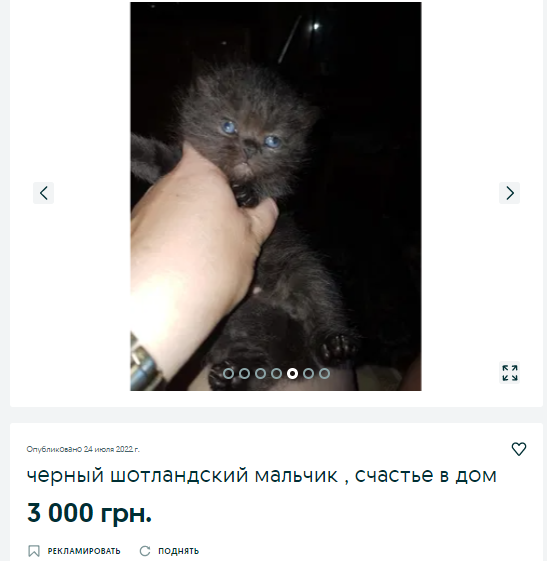The width and height of the screenshot is (547, 561).
Task: Select the third photo indicator dot
Action: (x=260, y=374)
